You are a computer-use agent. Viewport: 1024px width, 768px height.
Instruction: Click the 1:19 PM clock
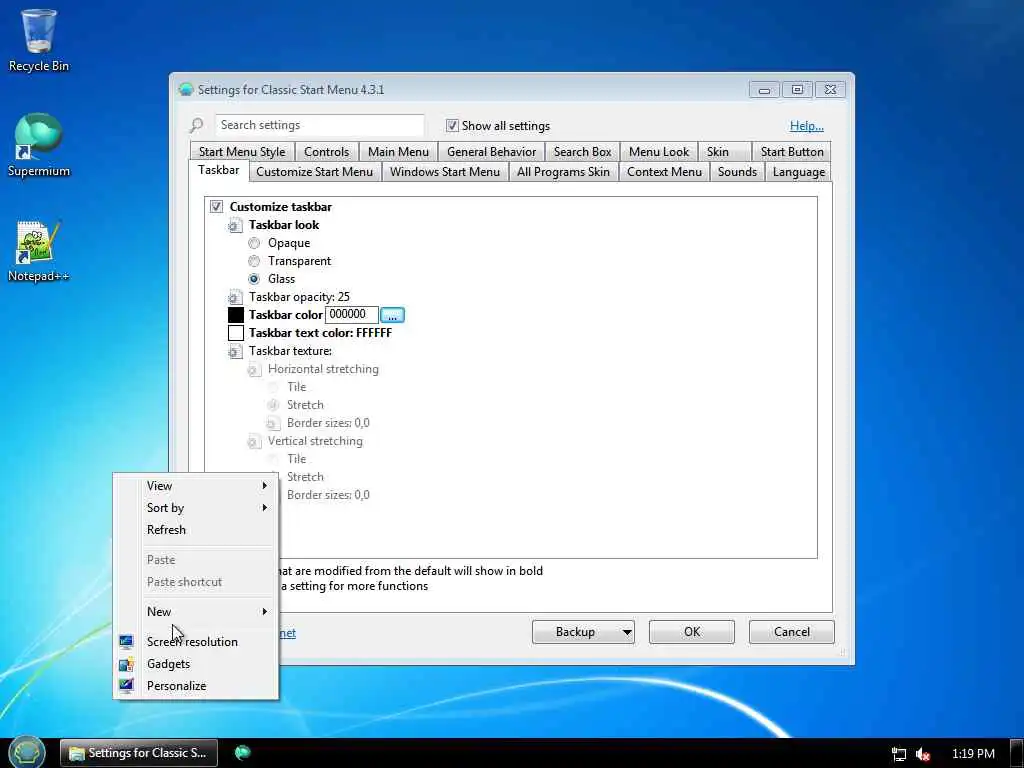tap(973, 754)
